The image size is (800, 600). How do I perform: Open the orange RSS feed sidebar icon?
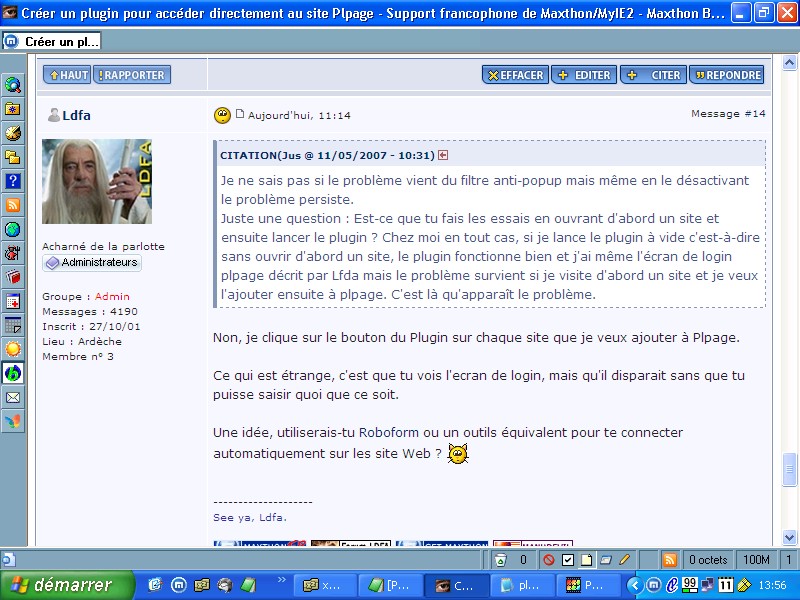13,205
